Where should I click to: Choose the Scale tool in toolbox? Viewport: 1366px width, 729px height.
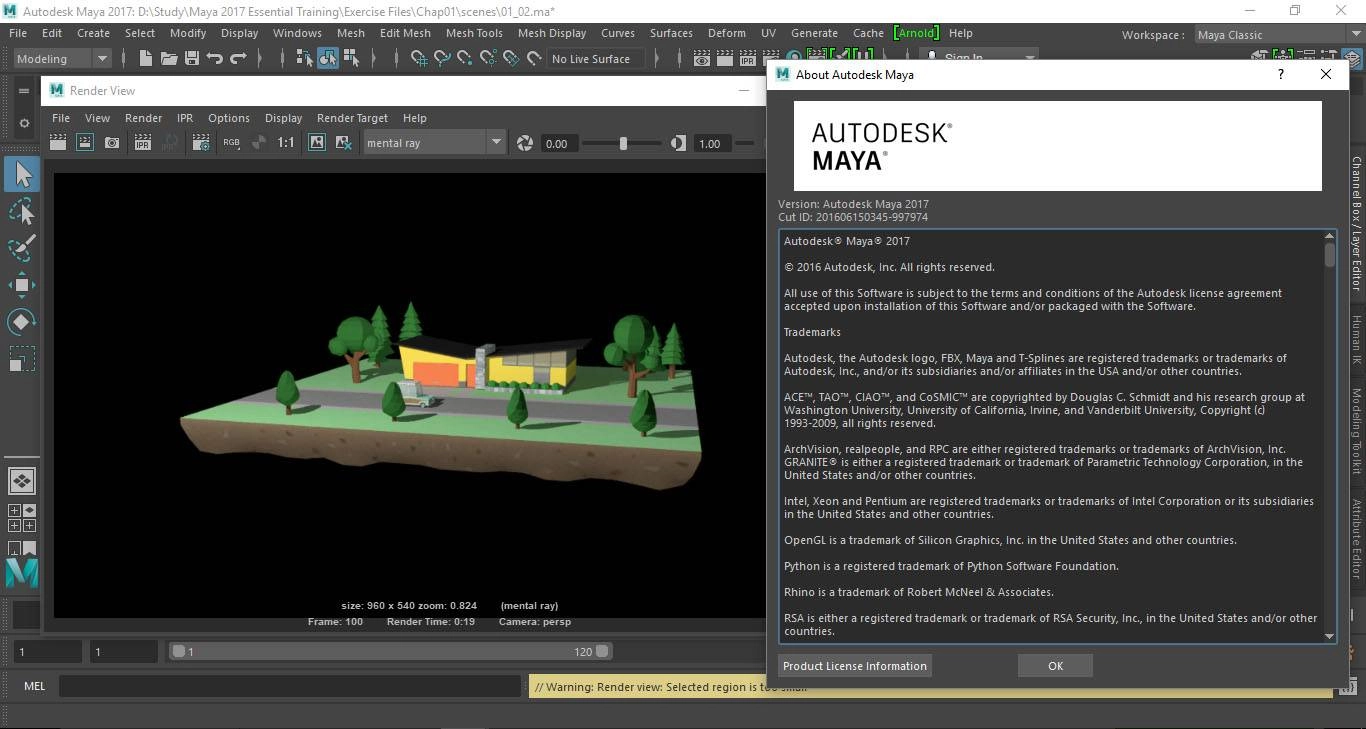[x=22, y=358]
